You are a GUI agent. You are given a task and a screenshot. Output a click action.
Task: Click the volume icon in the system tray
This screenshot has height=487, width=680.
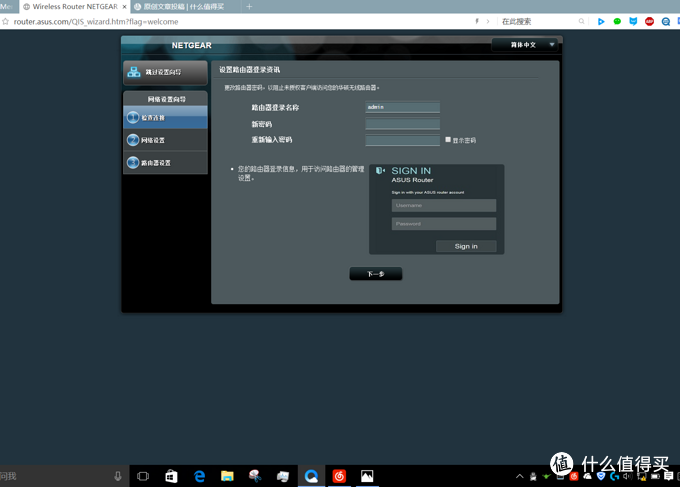[628, 477]
